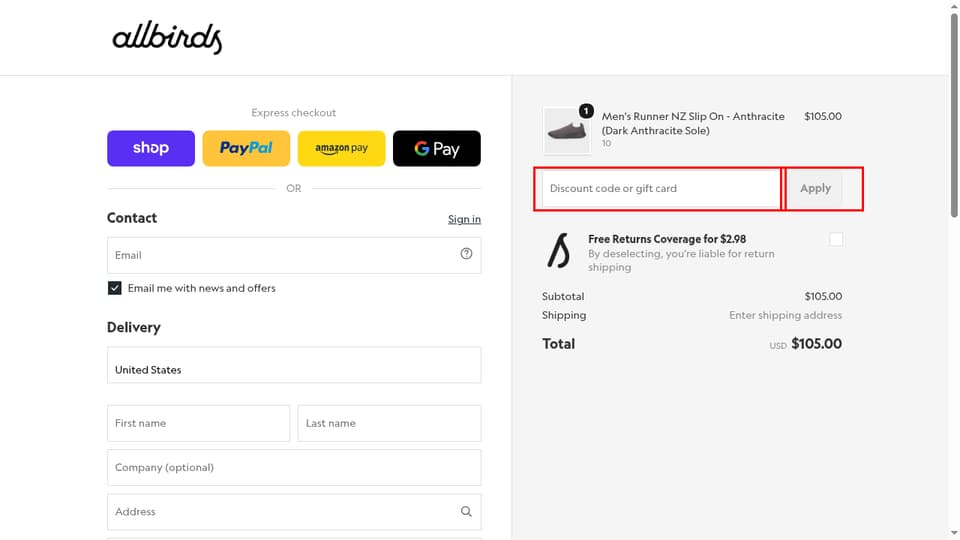The width and height of the screenshot is (960, 540).
Task: Open the Runner NZ Slip On thumbnail
Action: (567, 130)
